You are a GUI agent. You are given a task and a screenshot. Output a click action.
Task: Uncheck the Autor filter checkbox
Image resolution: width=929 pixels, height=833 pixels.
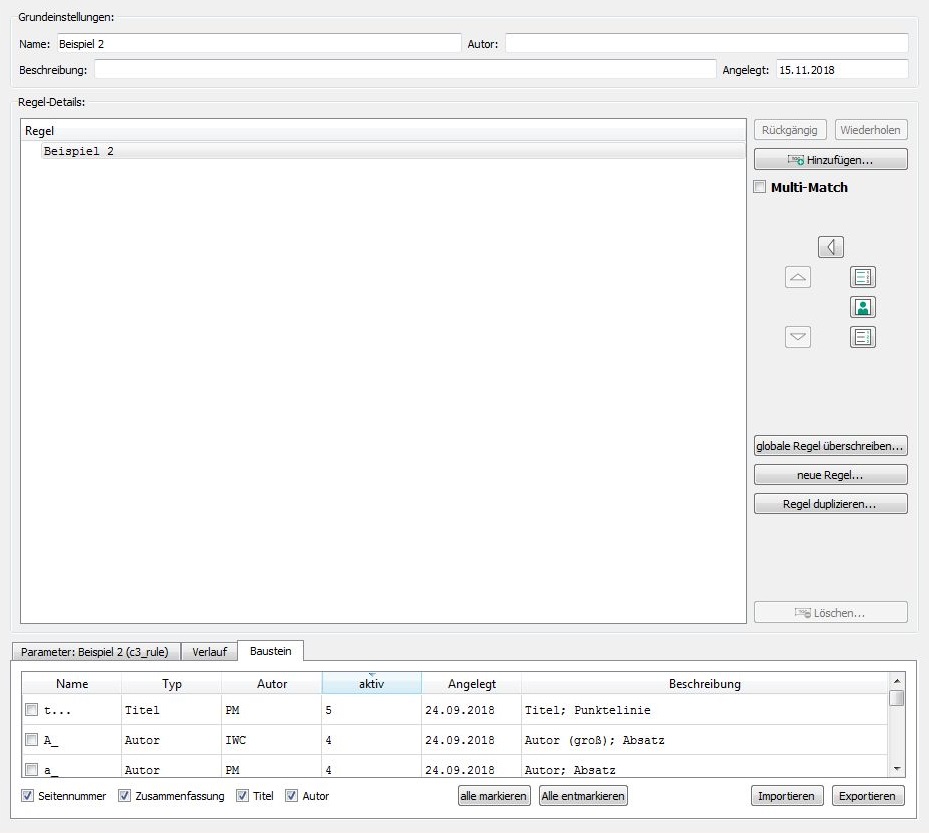[x=291, y=796]
